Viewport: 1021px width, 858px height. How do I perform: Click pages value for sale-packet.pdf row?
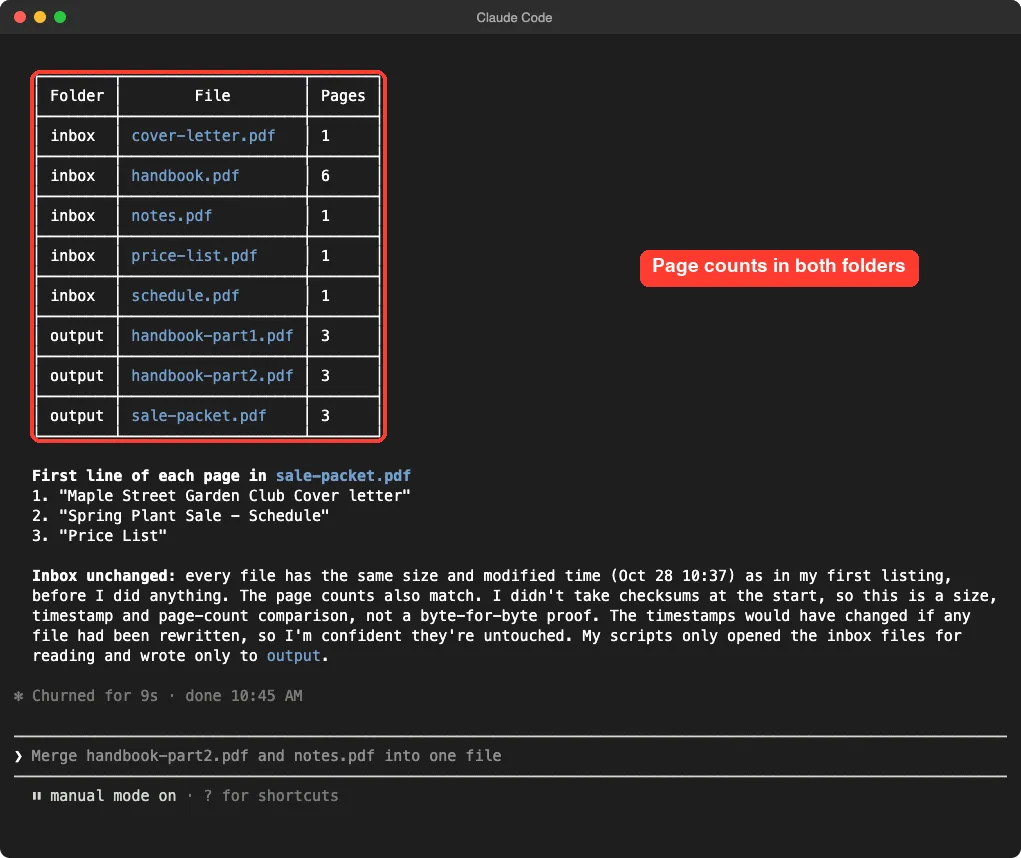pos(326,416)
